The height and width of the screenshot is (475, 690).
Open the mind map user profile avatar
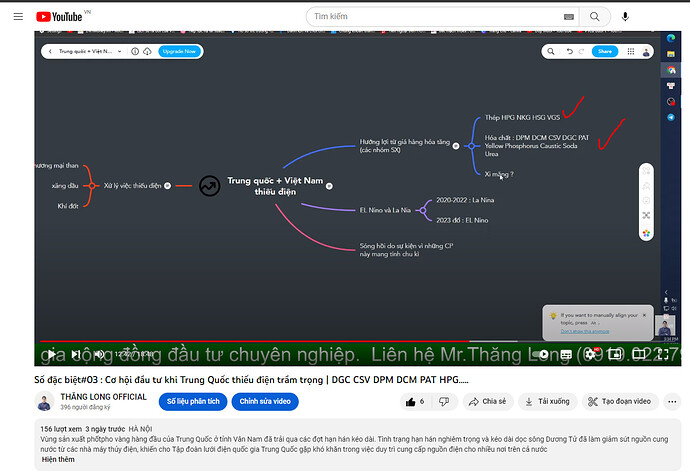click(646, 52)
